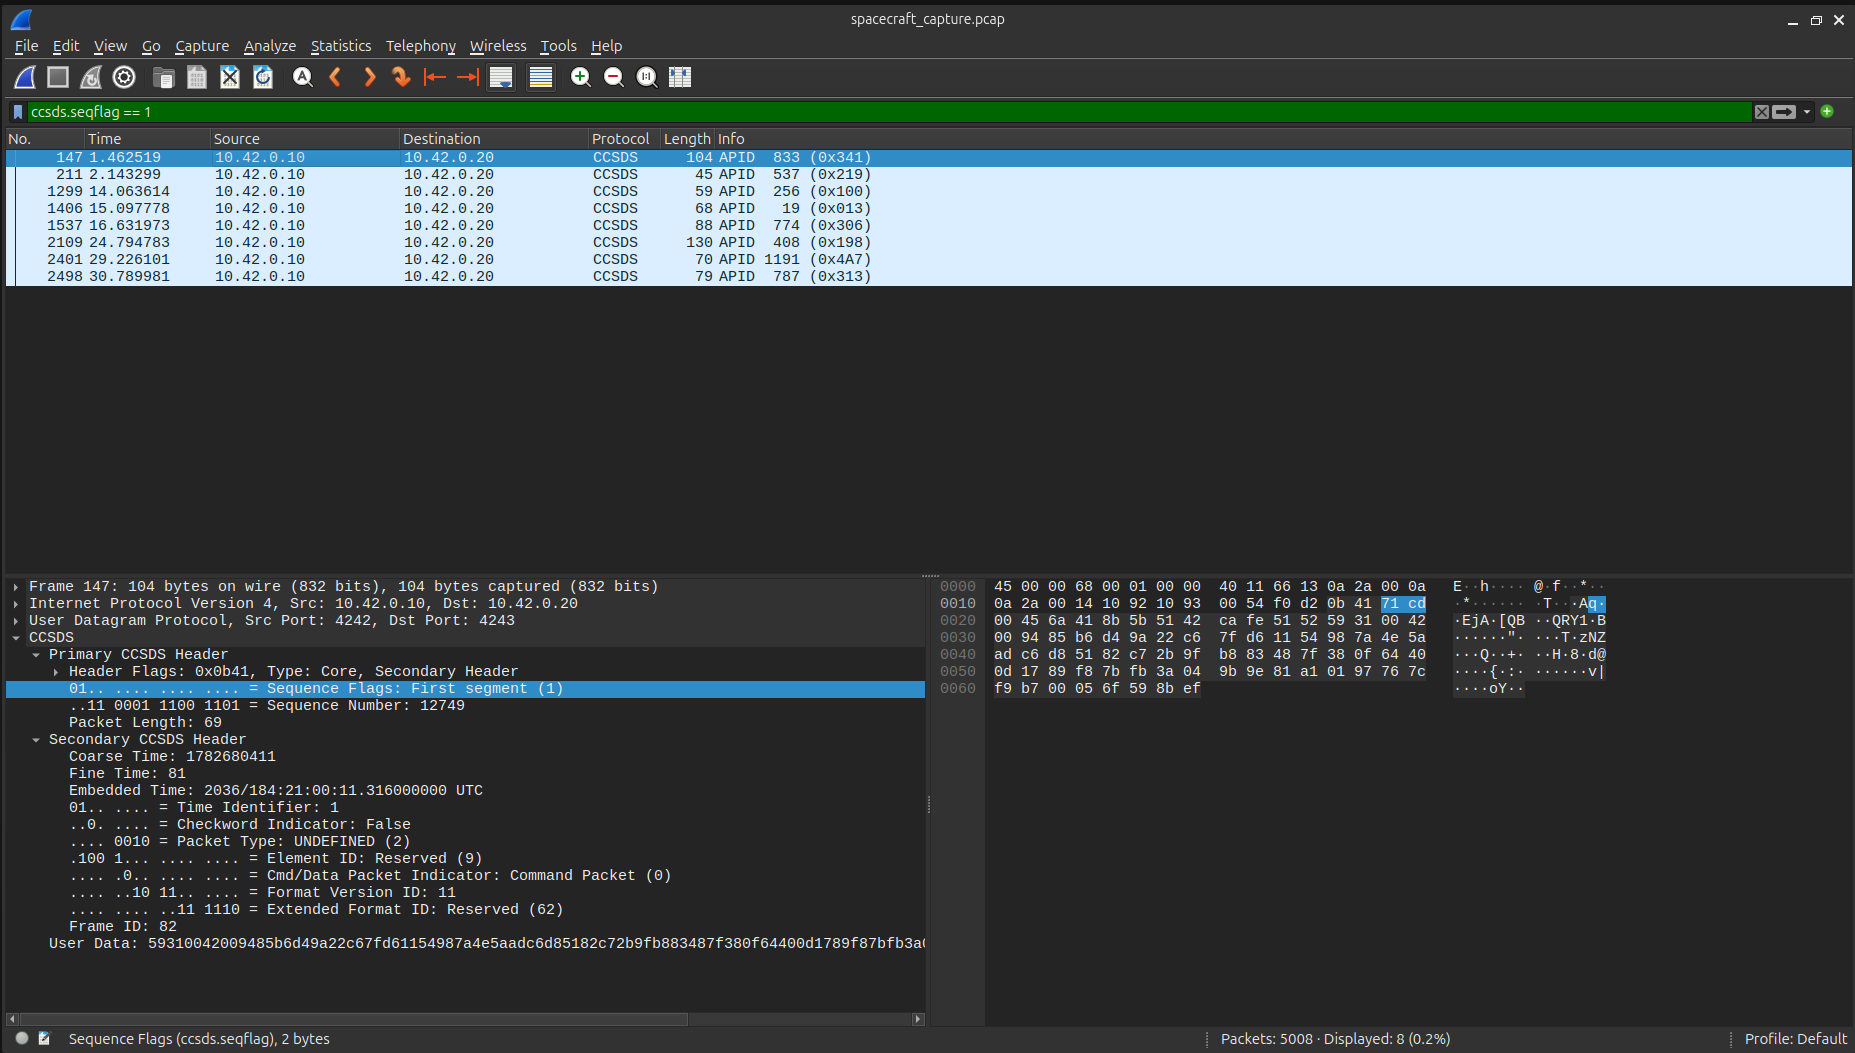Click the Profile: Default status text
The height and width of the screenshot is (1053, 1855).
tap(1795, 1039)
